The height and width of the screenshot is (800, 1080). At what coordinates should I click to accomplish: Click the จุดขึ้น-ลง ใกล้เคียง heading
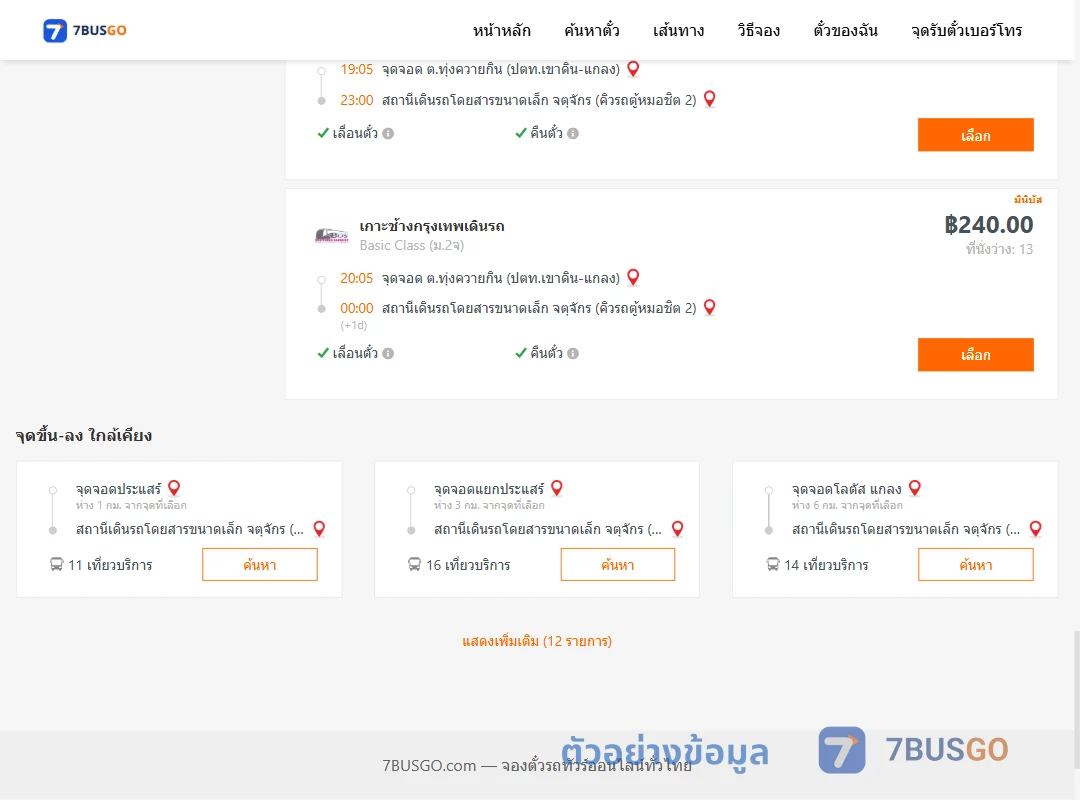(x=84, y=435)
